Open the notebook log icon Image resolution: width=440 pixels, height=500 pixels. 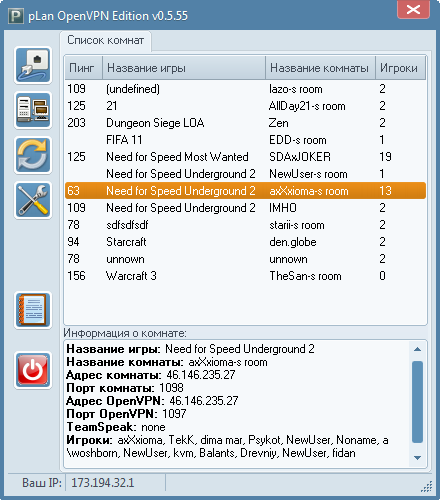click(33, 310)
